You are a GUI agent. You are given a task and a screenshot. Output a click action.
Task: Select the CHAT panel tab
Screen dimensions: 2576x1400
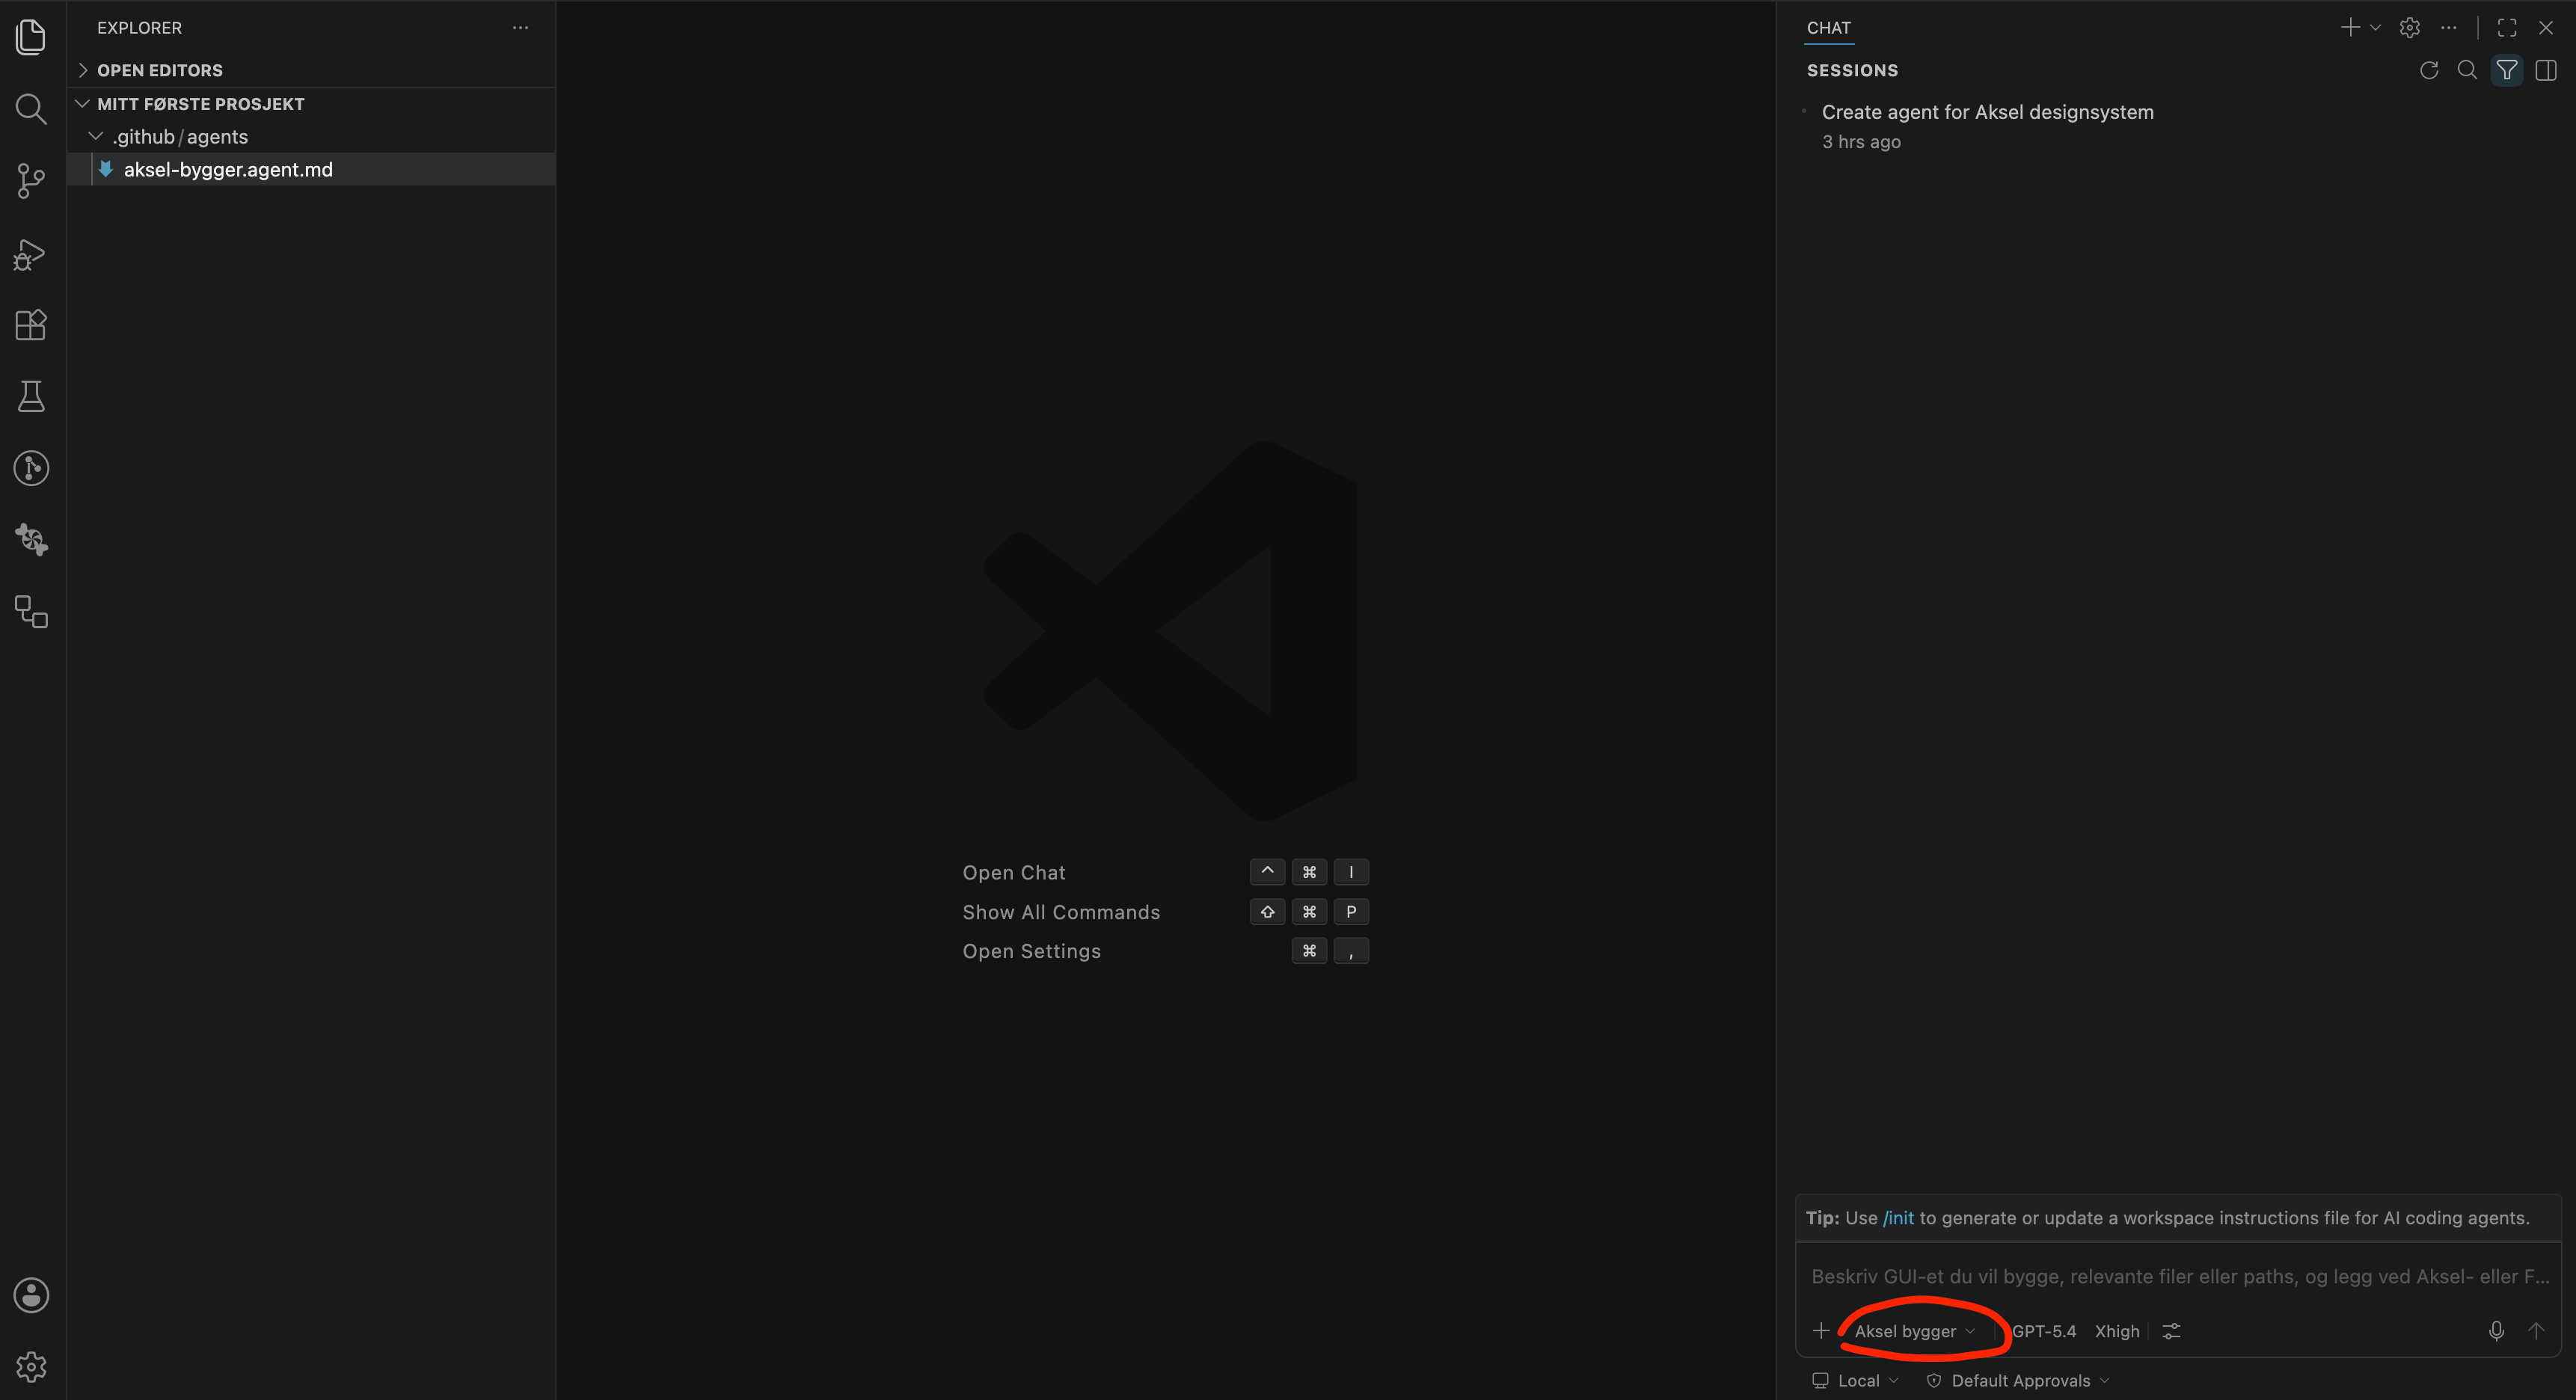click(1829, 28)
